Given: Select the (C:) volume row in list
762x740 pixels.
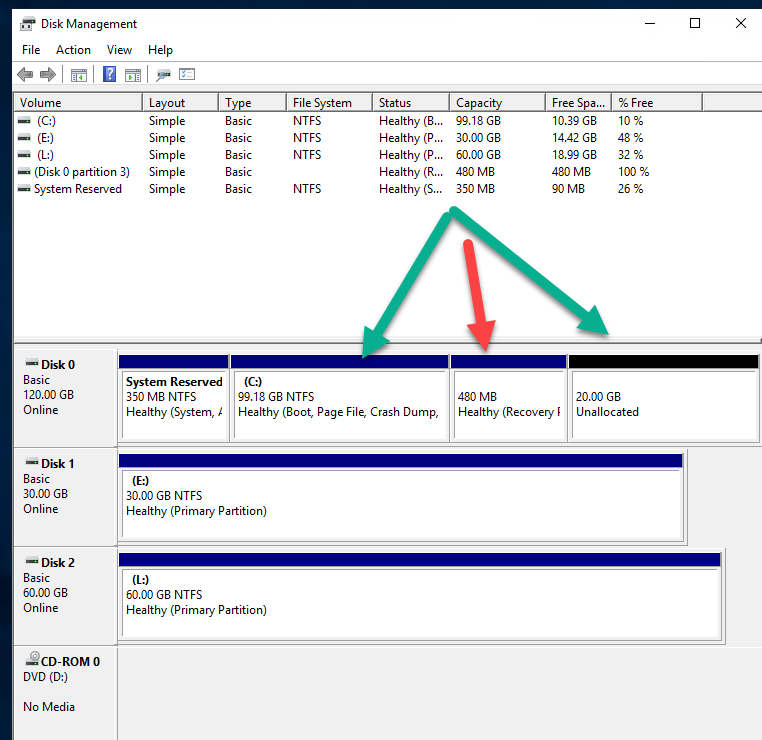Looking at the screenshot, I should pos(46,121).
